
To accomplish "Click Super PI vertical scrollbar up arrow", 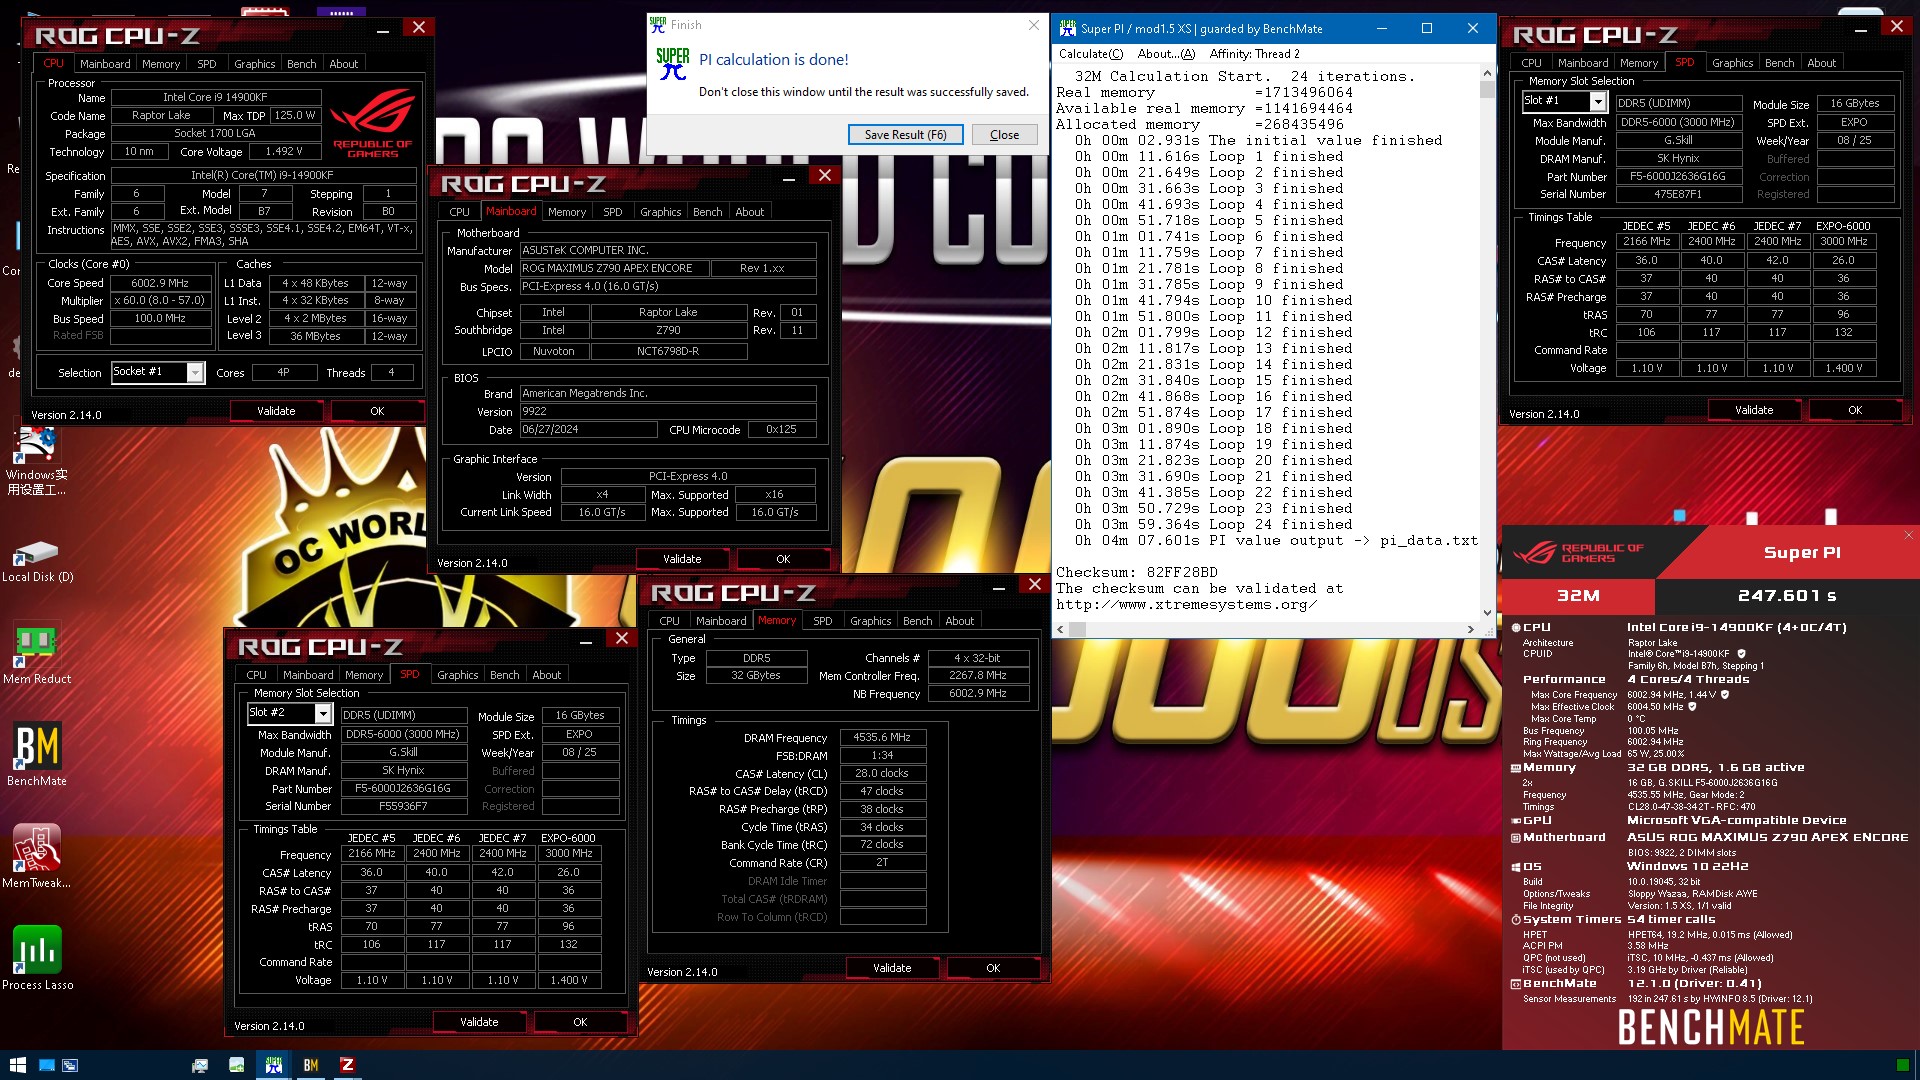I will coord(1487,73).
